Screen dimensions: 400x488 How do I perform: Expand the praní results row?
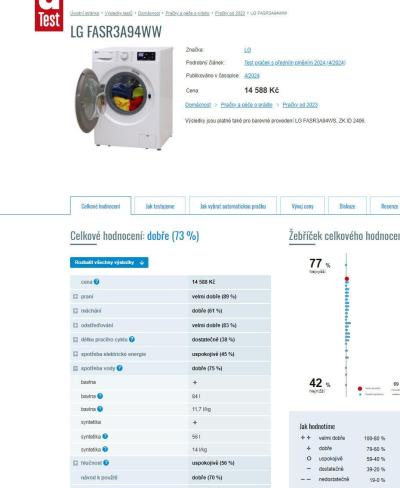coord(75,296)
